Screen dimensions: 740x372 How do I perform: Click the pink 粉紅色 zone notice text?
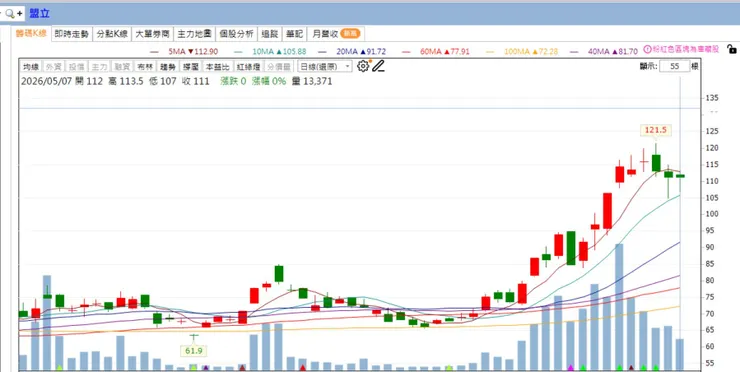point(686,49)
